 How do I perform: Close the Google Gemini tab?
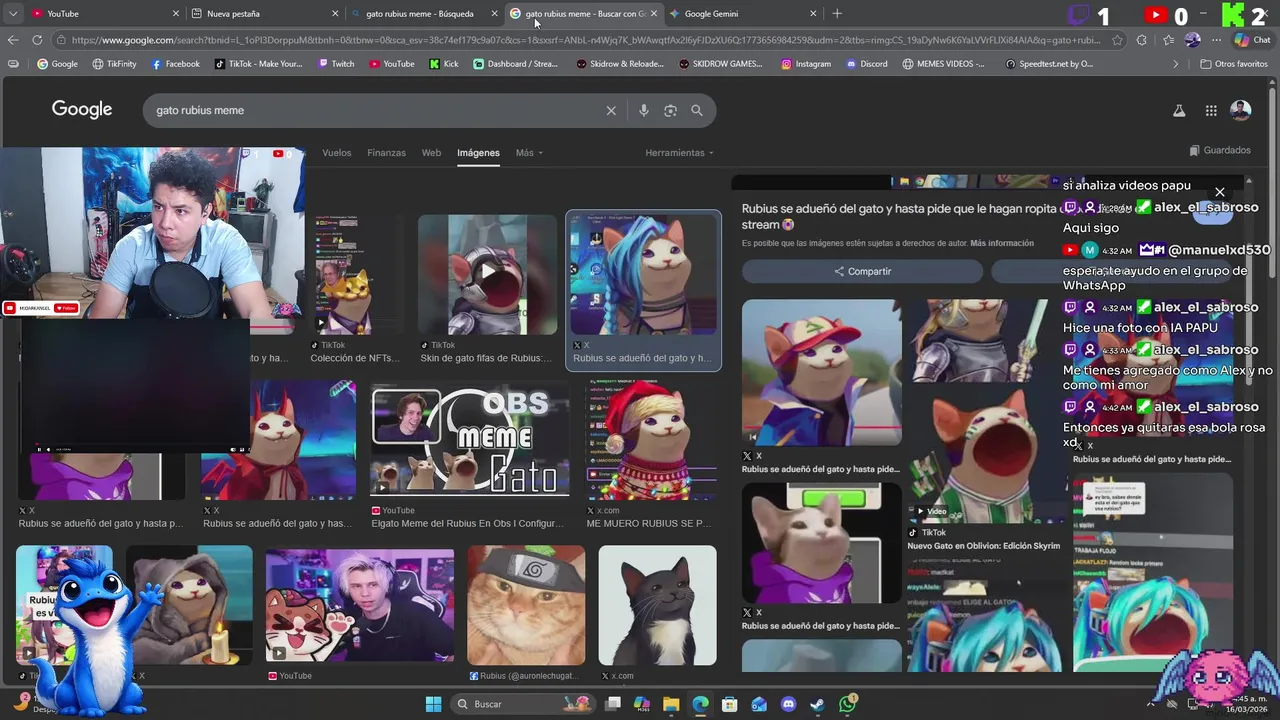(813, 13)
